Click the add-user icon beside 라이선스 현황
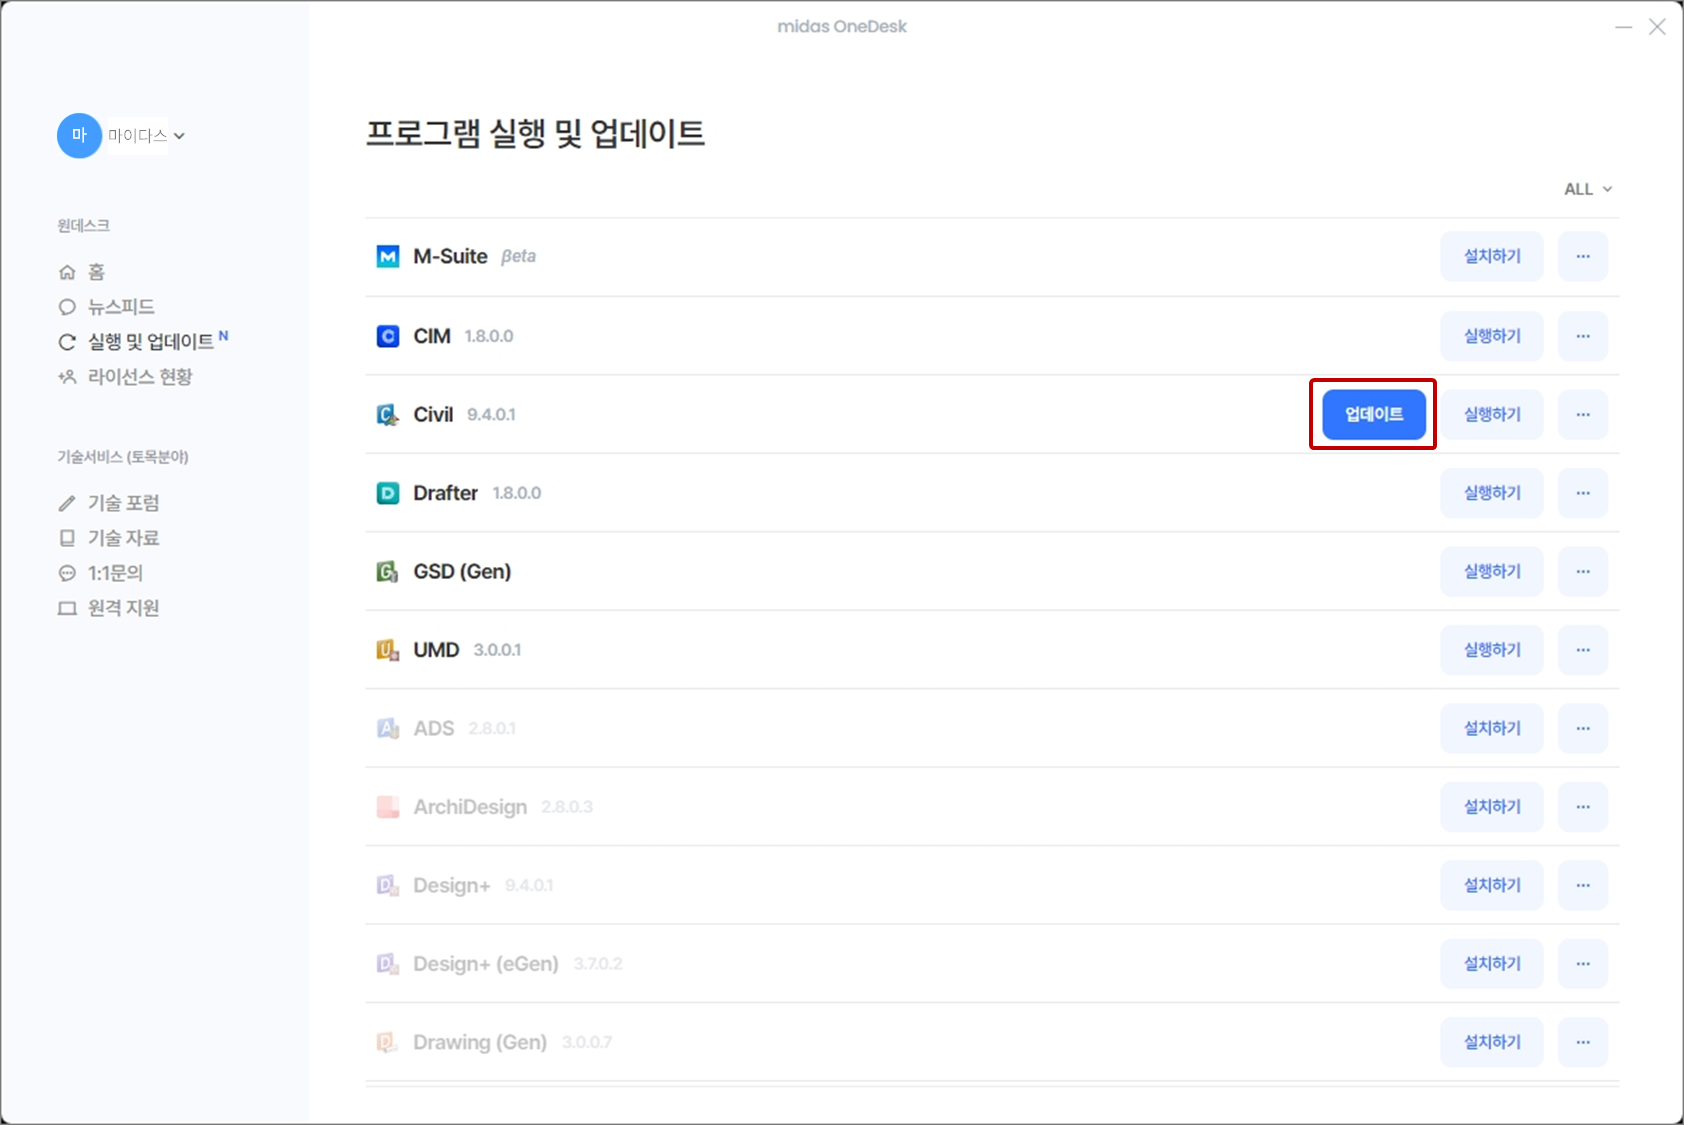Viewport: 1684px width, 1125px height. coord(67,377)
